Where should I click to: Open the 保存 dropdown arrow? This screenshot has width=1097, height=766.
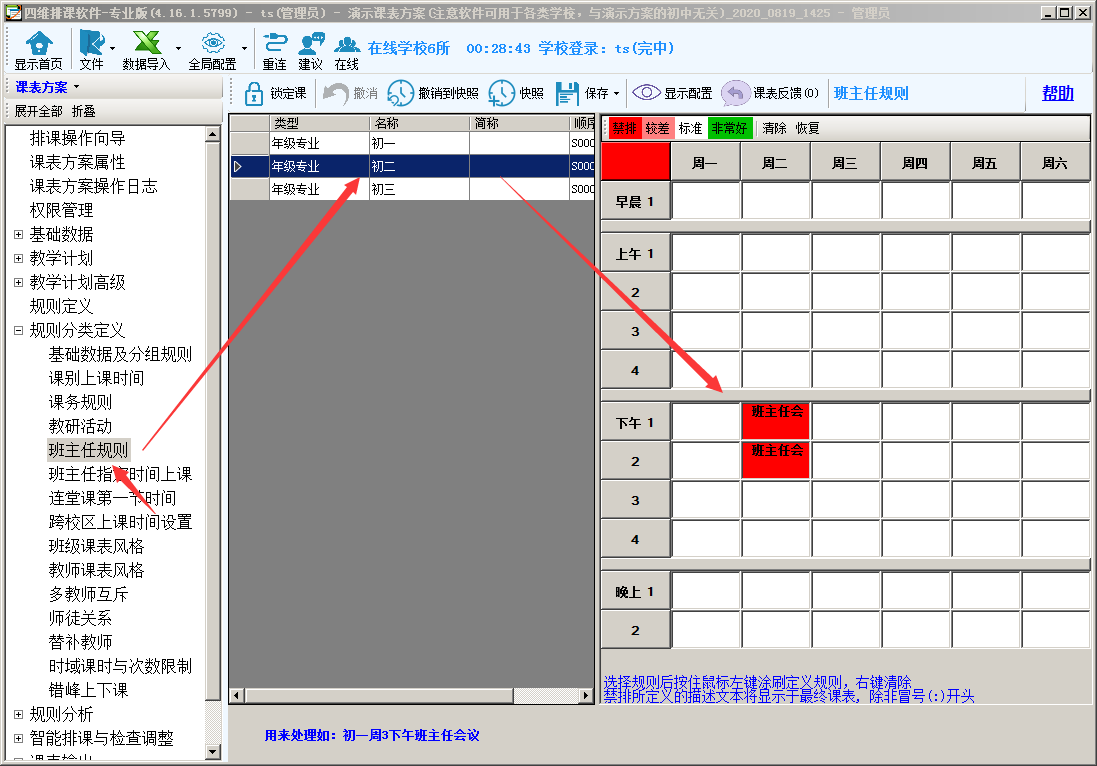point(616,94)
